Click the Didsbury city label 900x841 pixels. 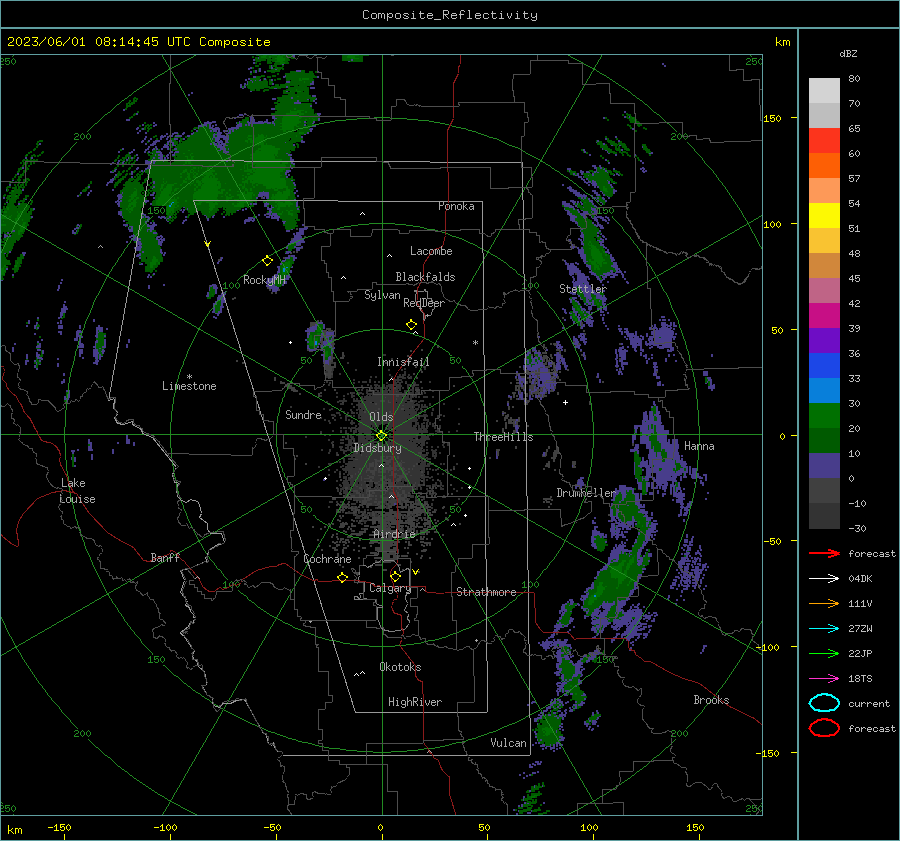377,448
